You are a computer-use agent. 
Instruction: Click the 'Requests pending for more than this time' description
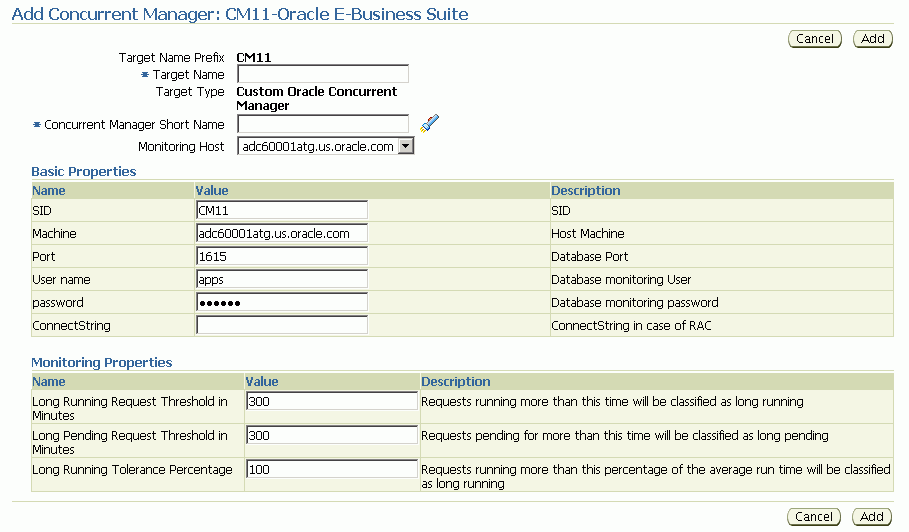pyautogui.click(x=625, y=435)
